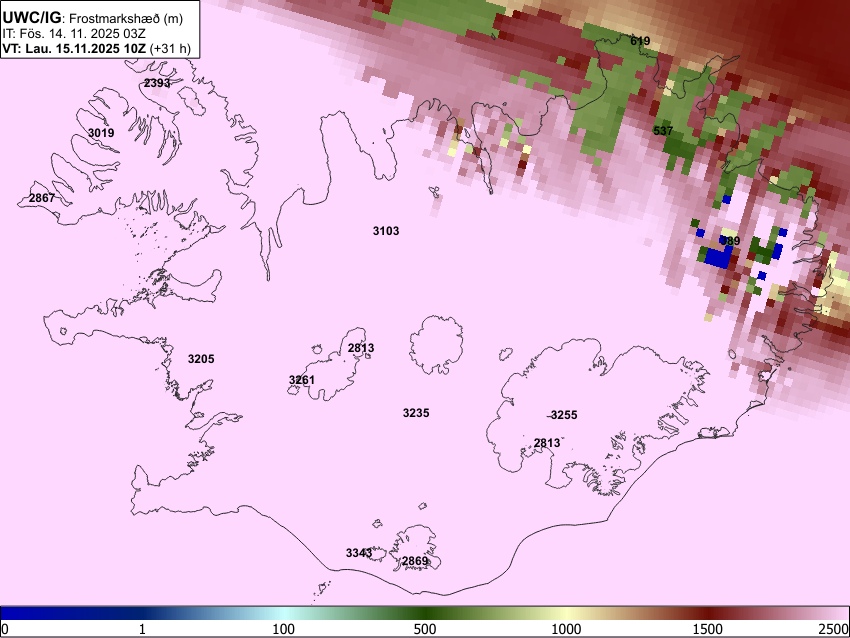Viewport: 850px width, 638px height.
Task: Click the map value 2869
Action: point(415,561)
